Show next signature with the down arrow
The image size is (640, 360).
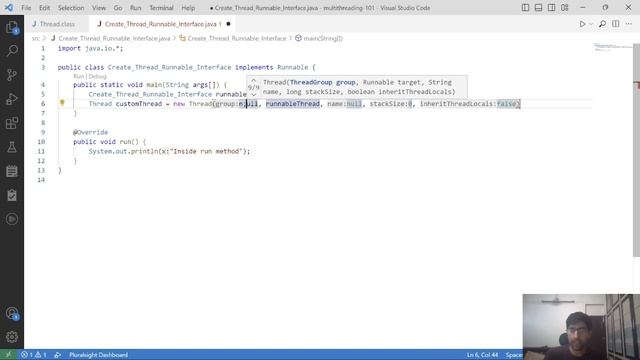(253, 95)
